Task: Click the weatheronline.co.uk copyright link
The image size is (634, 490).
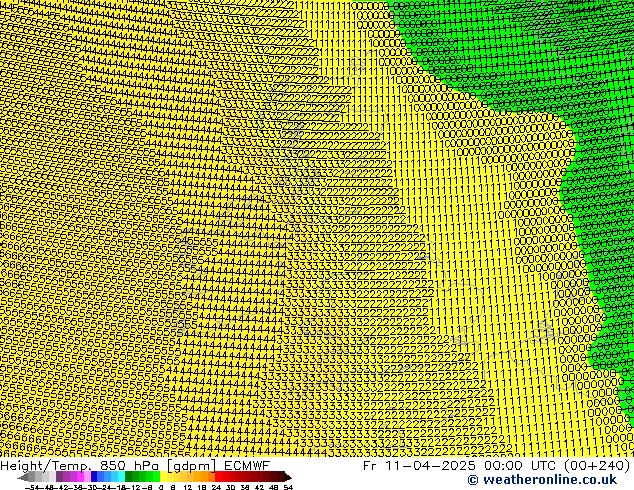Action: coord(542,480)
